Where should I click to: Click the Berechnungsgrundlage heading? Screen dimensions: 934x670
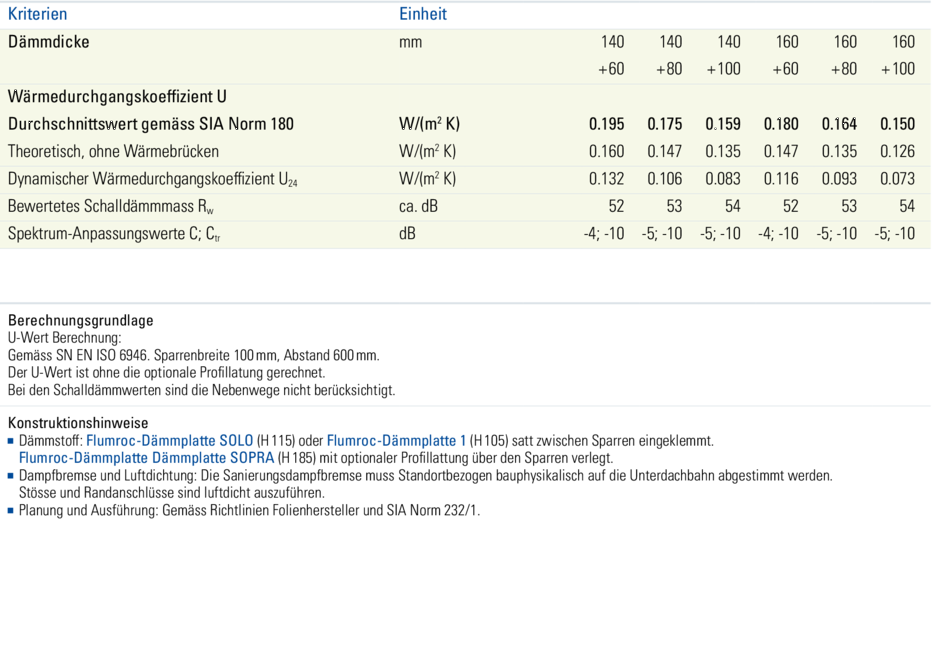pyautogui.click(x=81, y=321)
